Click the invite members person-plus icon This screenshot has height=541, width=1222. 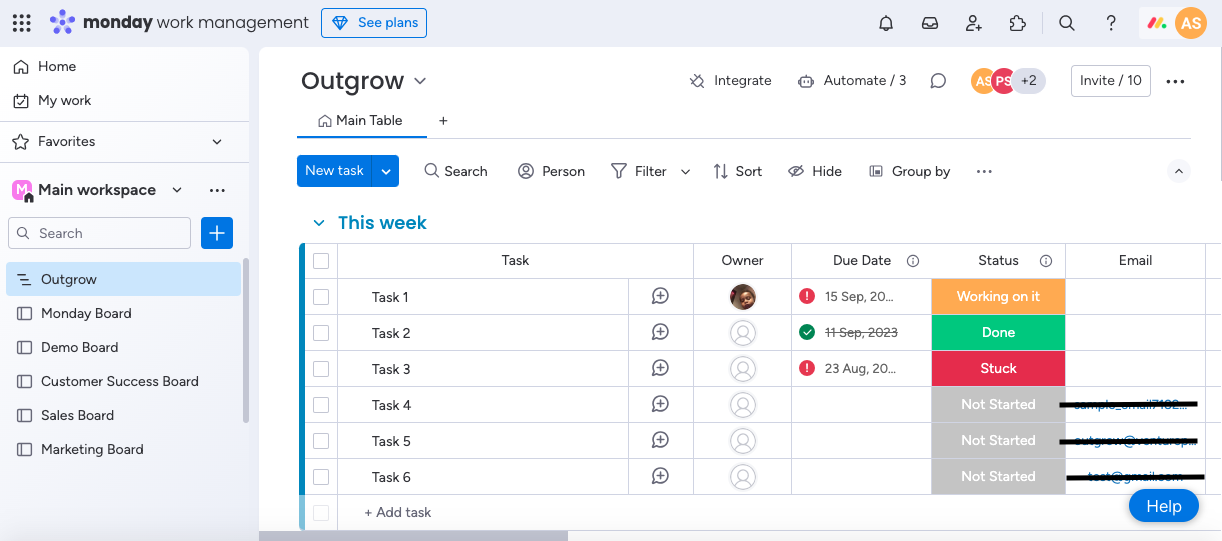click(974, 23)
